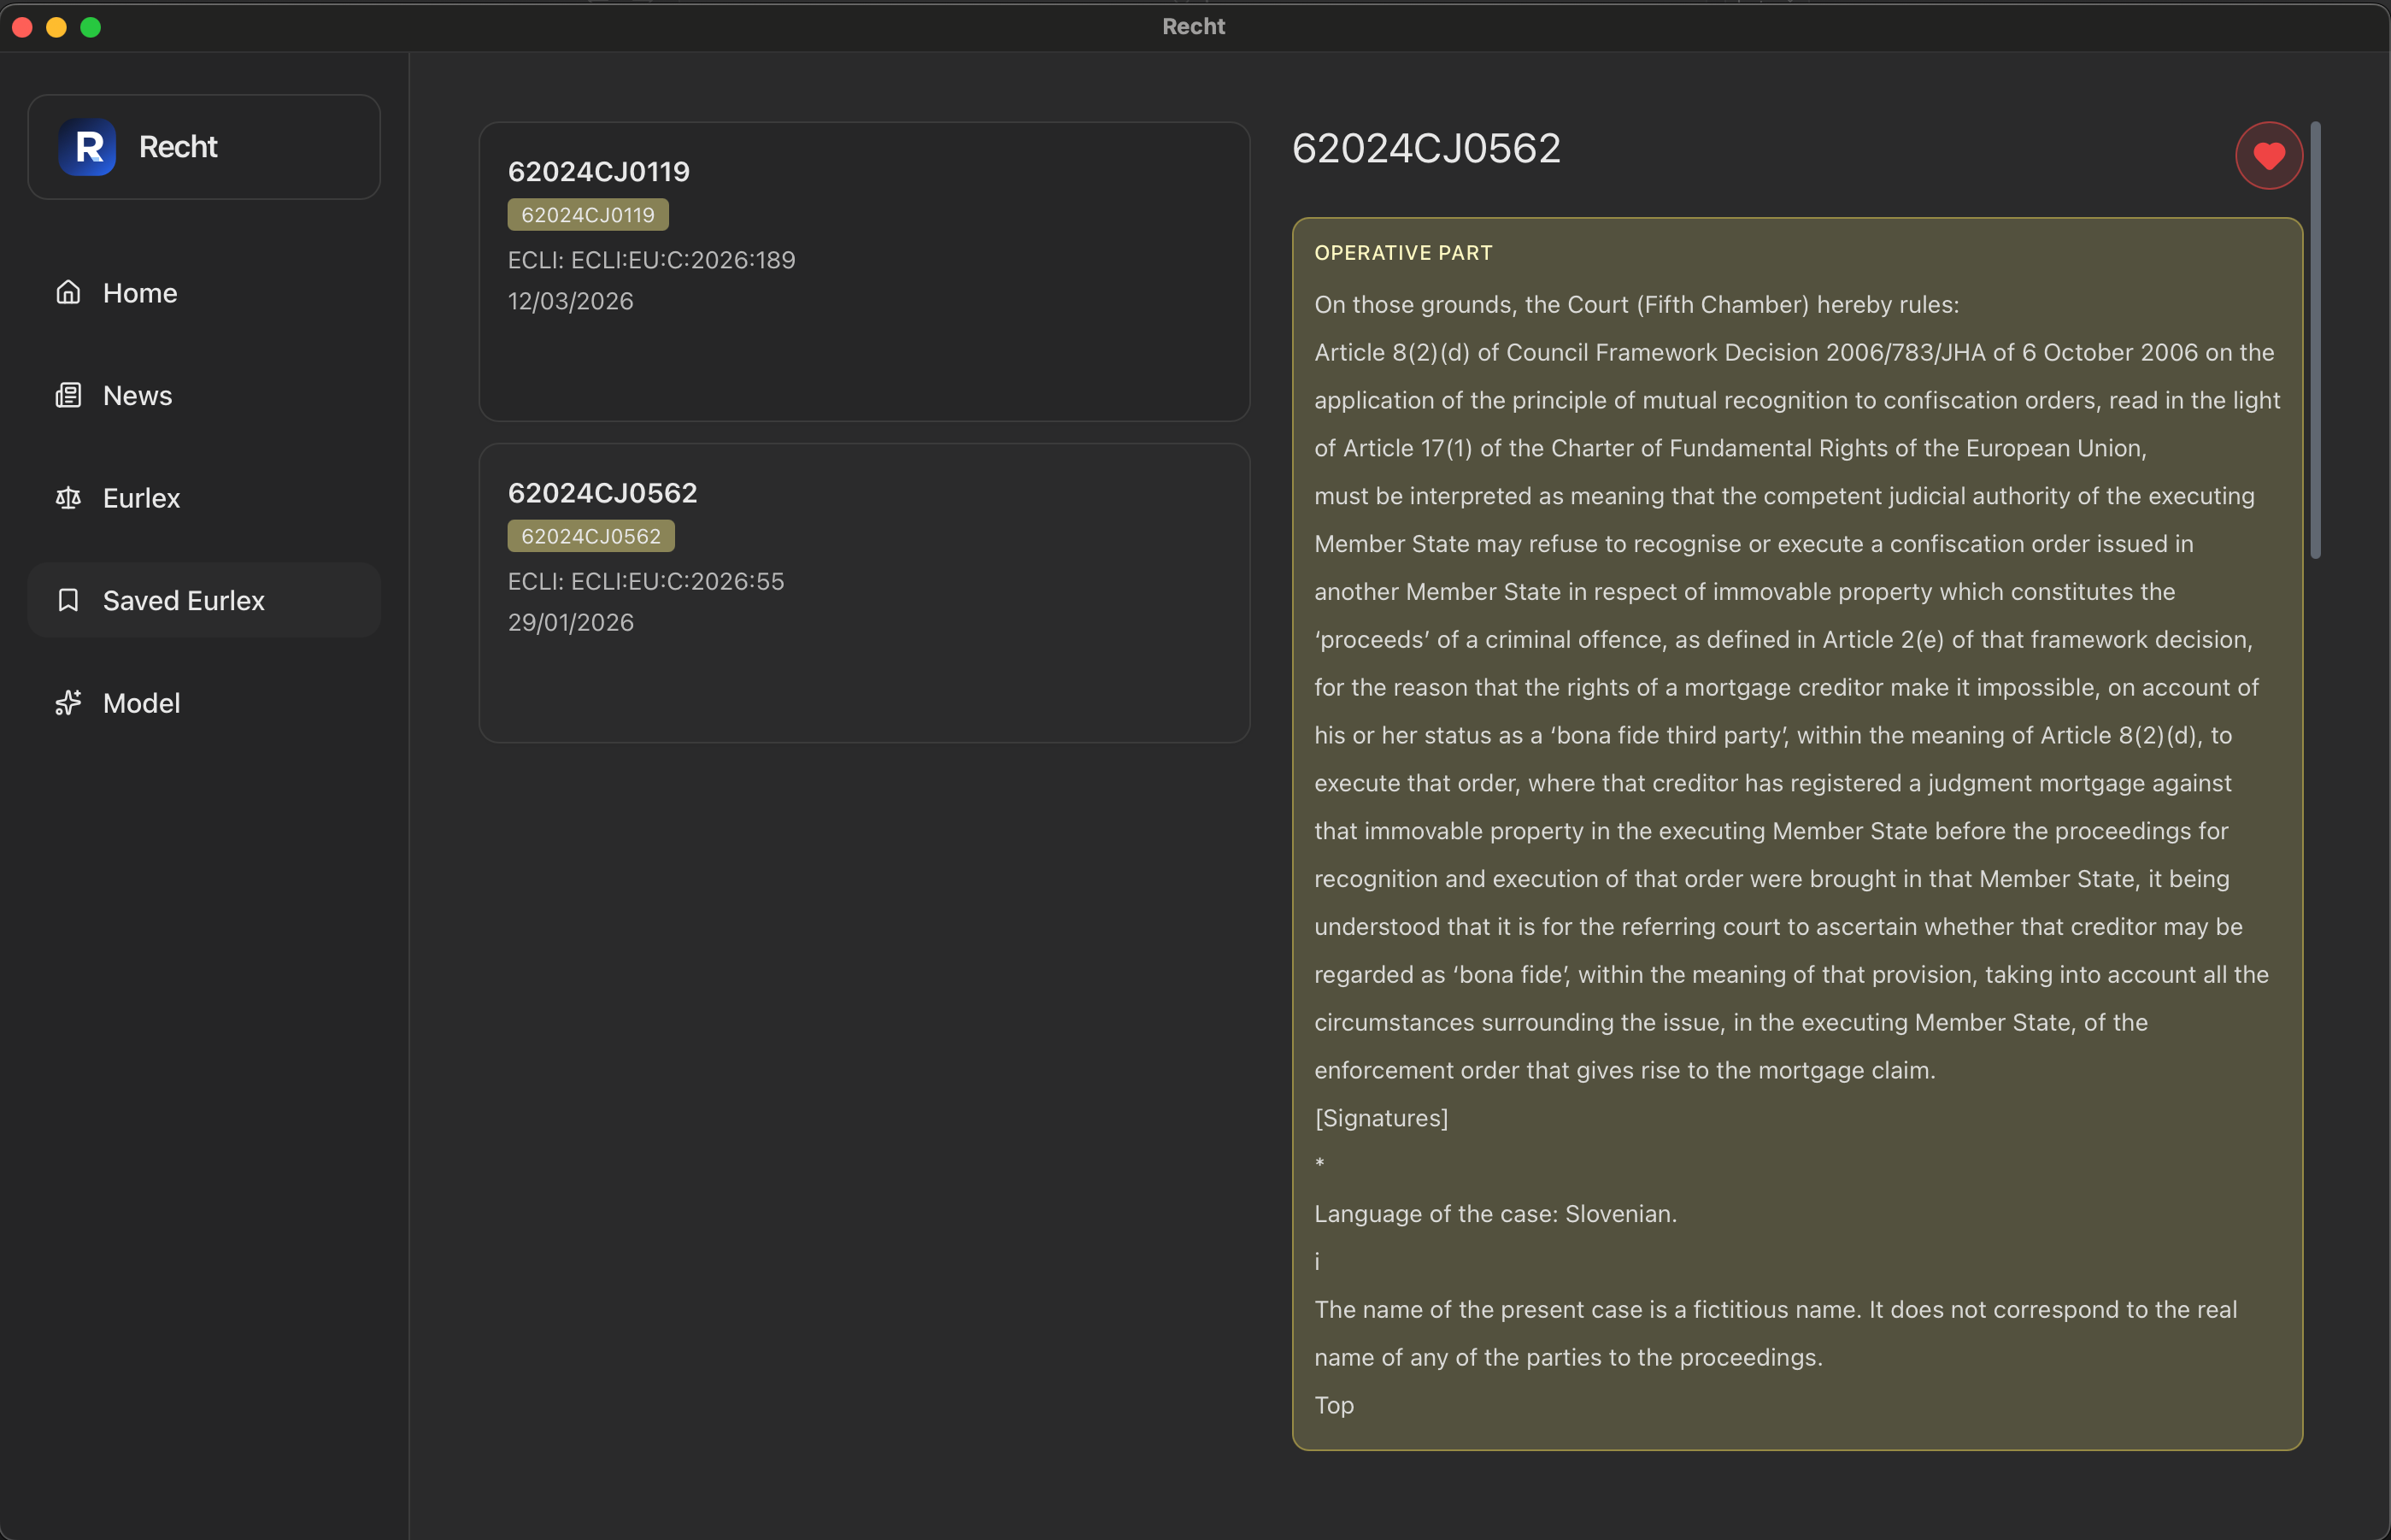
Task: Open the Home menu item
Action: click(x=140, y=293)
